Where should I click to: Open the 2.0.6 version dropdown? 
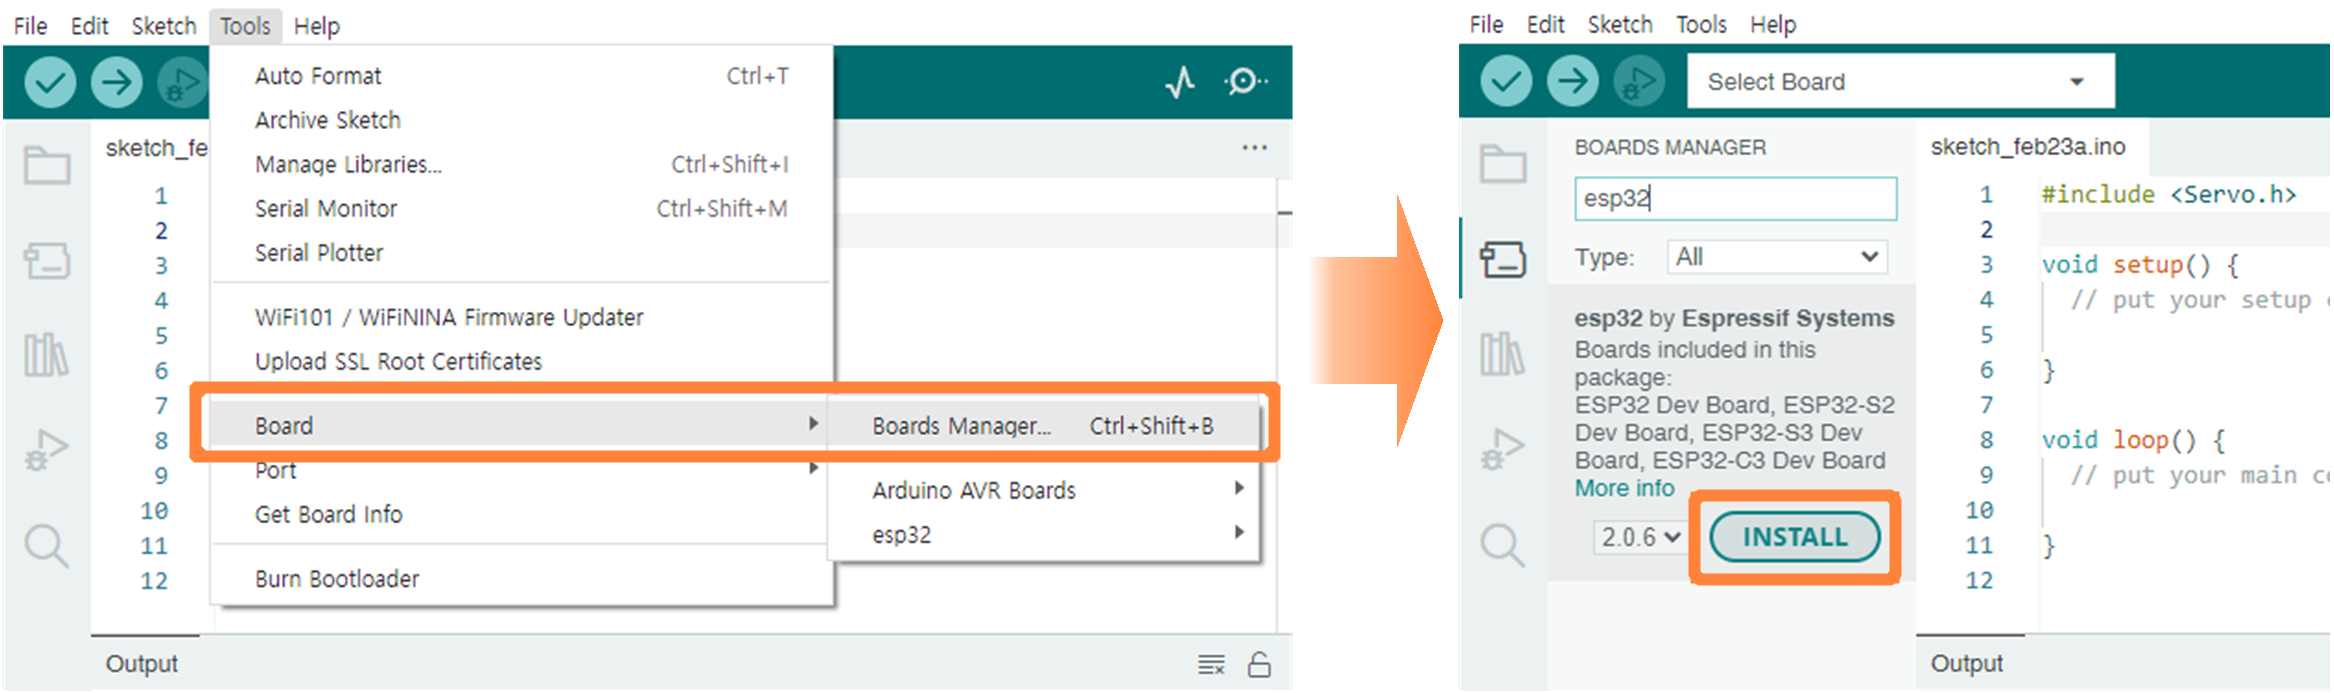click(x=1640, y=538)
